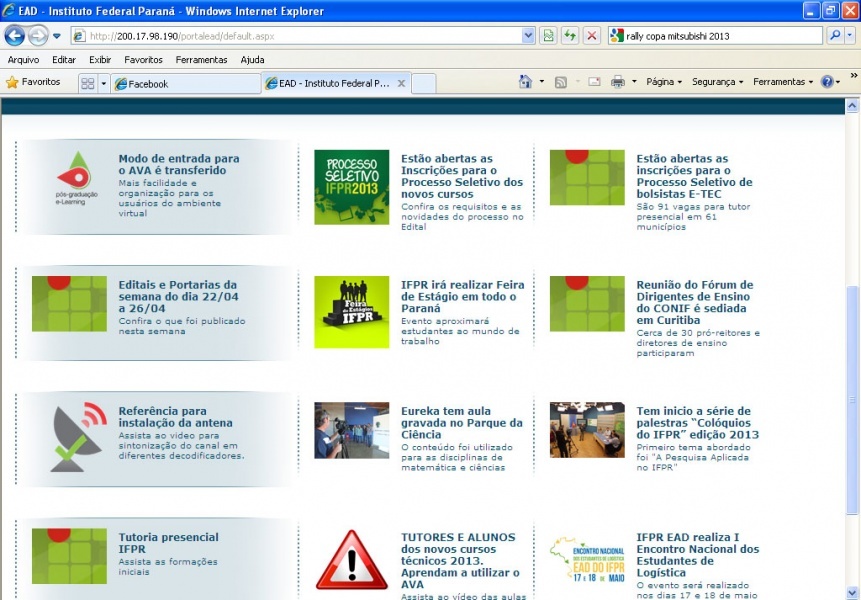The height and width of the screenshot is (600, 861).
Task: Click the Refresh page icon
Action: 570,36
